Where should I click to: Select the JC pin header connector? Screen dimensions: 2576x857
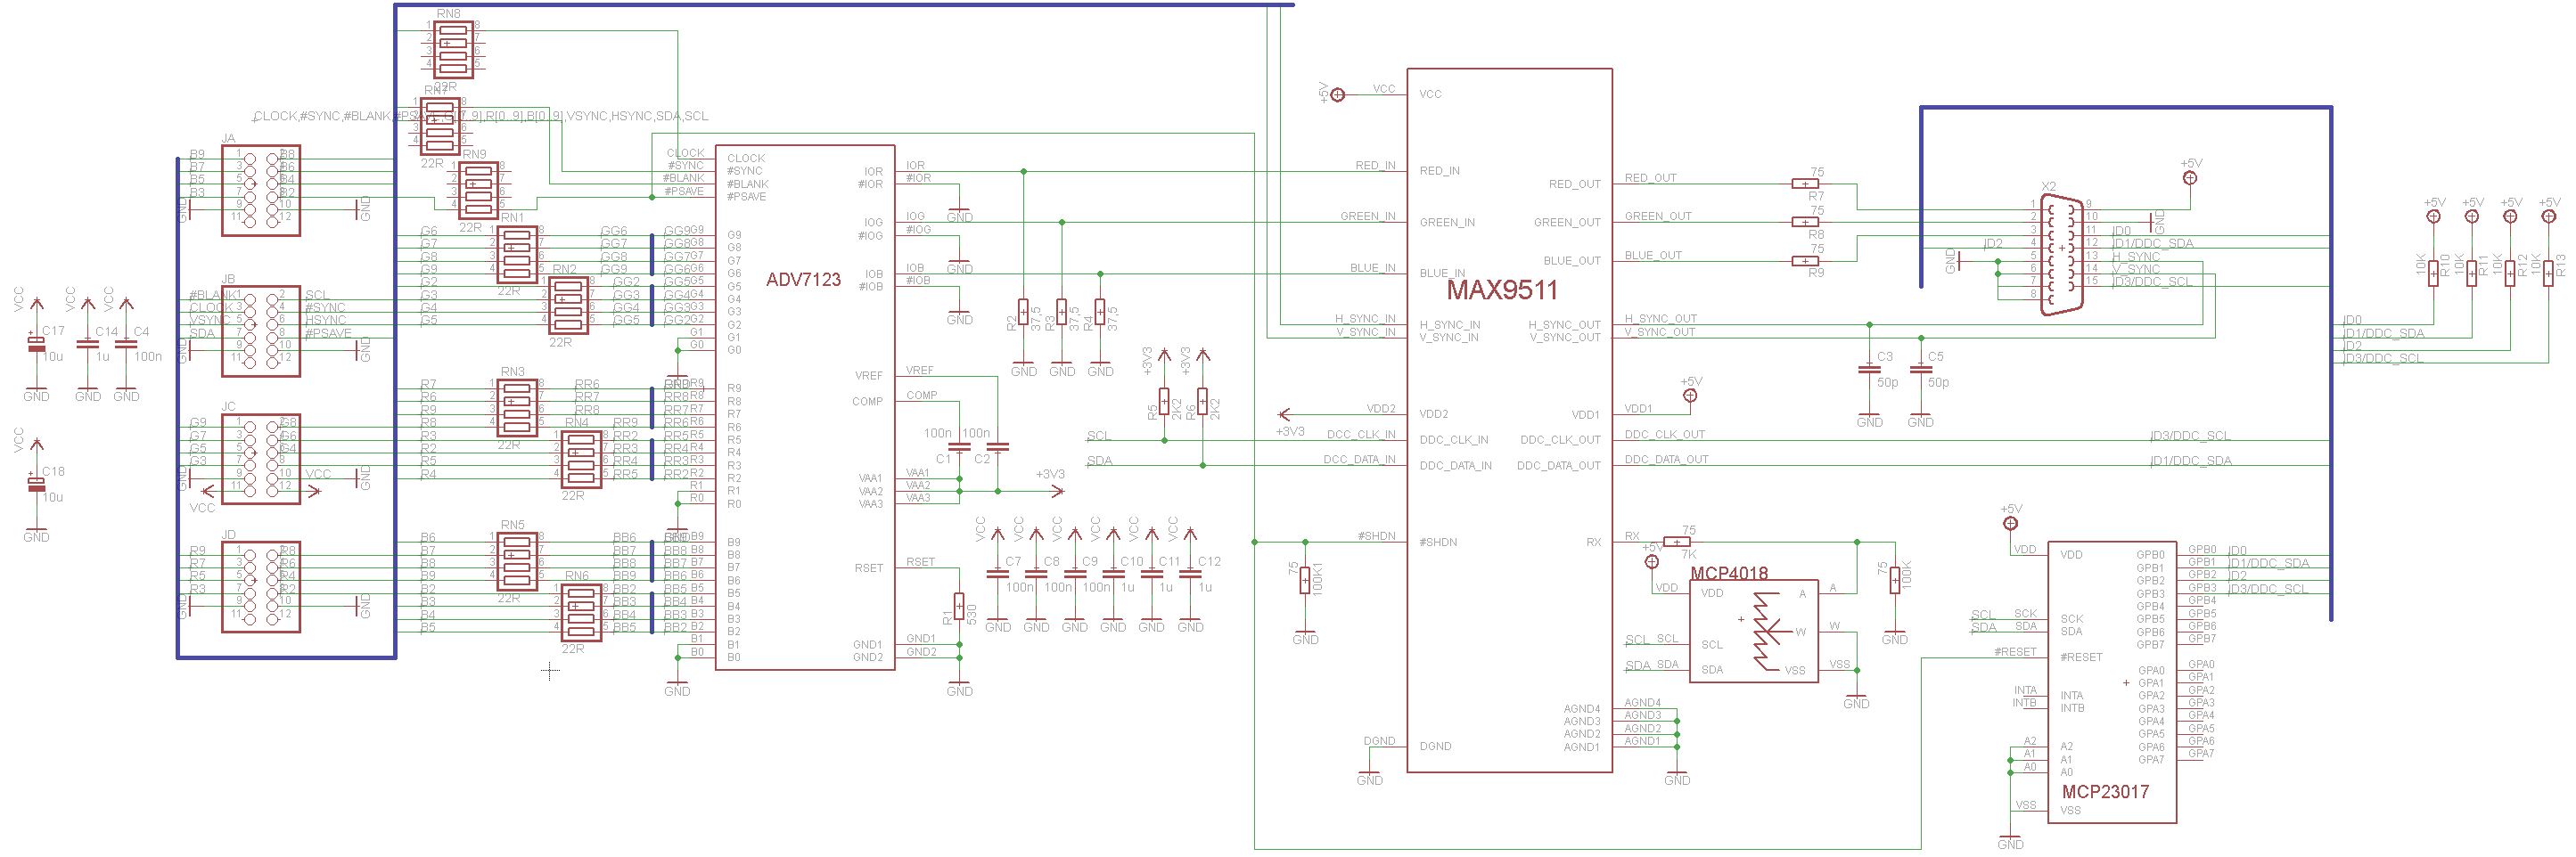[261, 459]
